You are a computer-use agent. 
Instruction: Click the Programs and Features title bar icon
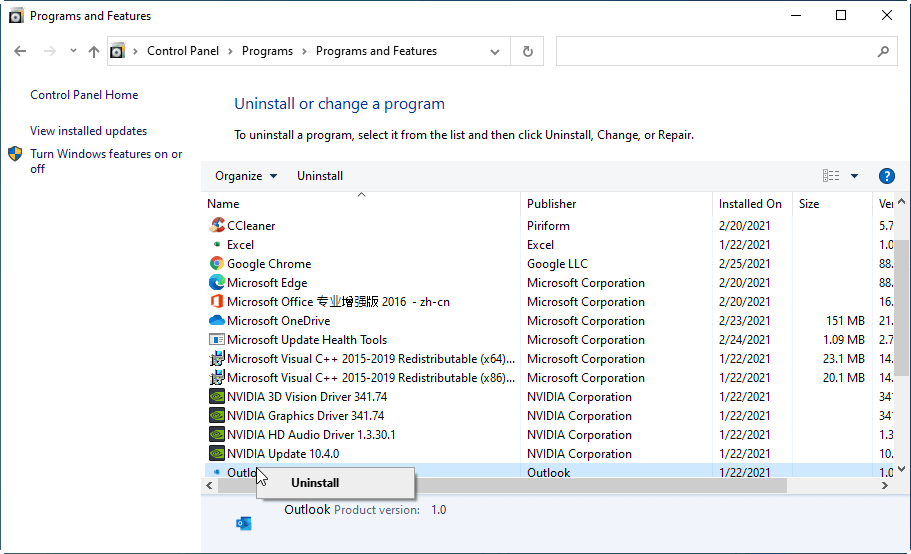click(x=16, y=16)
